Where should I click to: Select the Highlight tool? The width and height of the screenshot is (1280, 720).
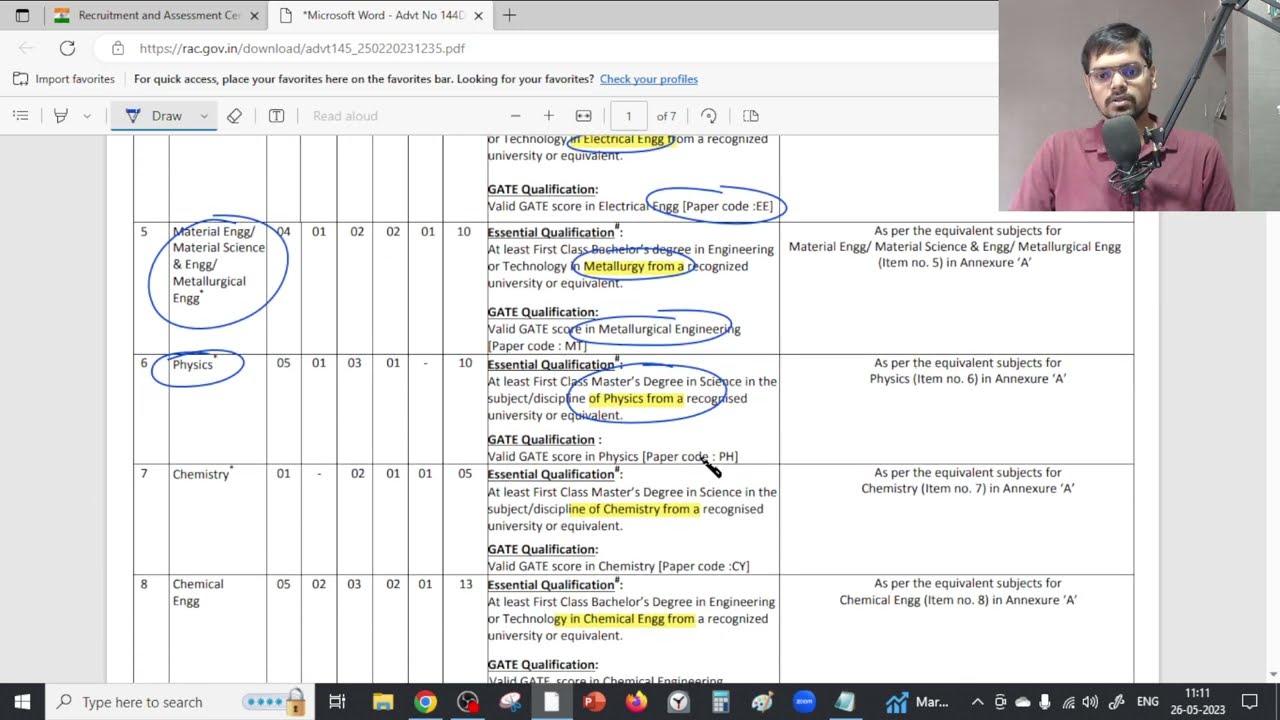click(61, 116)
